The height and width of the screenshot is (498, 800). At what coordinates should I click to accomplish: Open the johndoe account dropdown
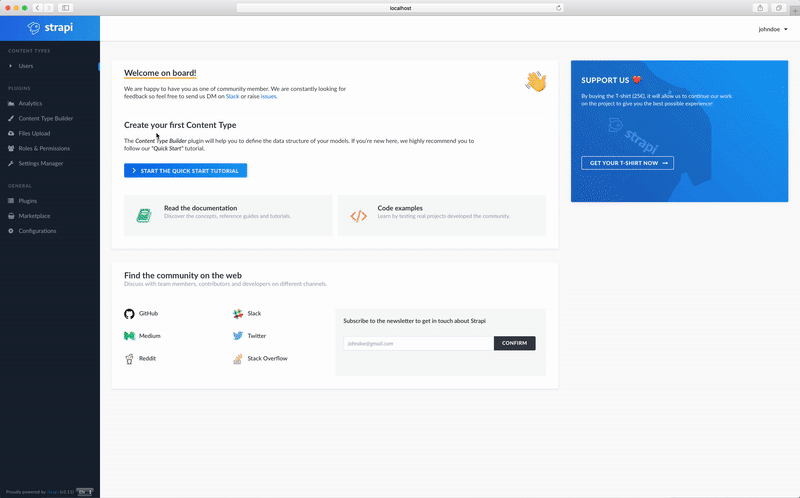click(x=773, y=29)
